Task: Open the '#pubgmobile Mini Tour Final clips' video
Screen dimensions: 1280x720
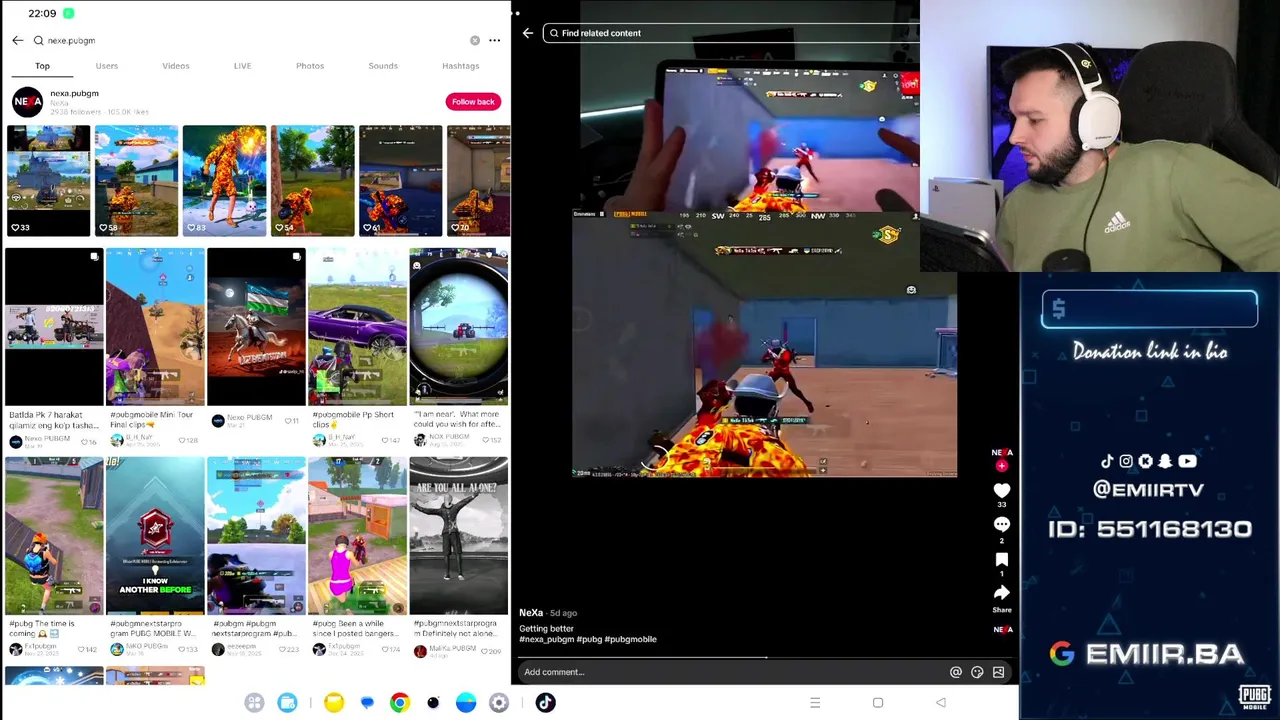Action: 155,327
